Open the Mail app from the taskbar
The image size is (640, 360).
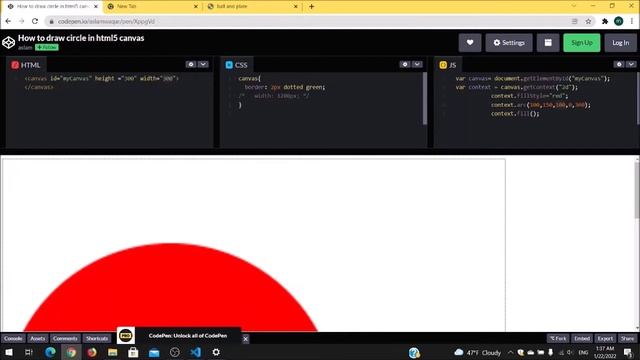click(x=154, y=352)
